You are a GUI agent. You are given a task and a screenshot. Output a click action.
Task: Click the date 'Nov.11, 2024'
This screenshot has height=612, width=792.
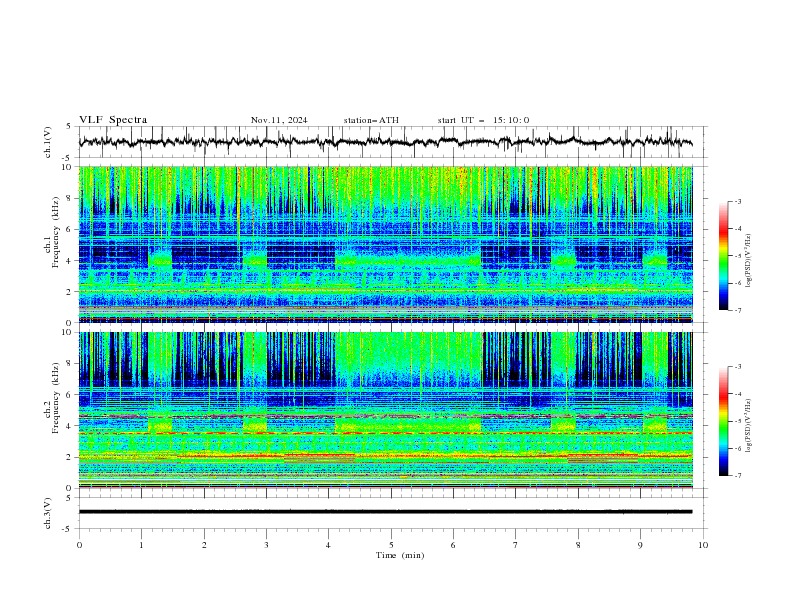click(x=279, y=120)
